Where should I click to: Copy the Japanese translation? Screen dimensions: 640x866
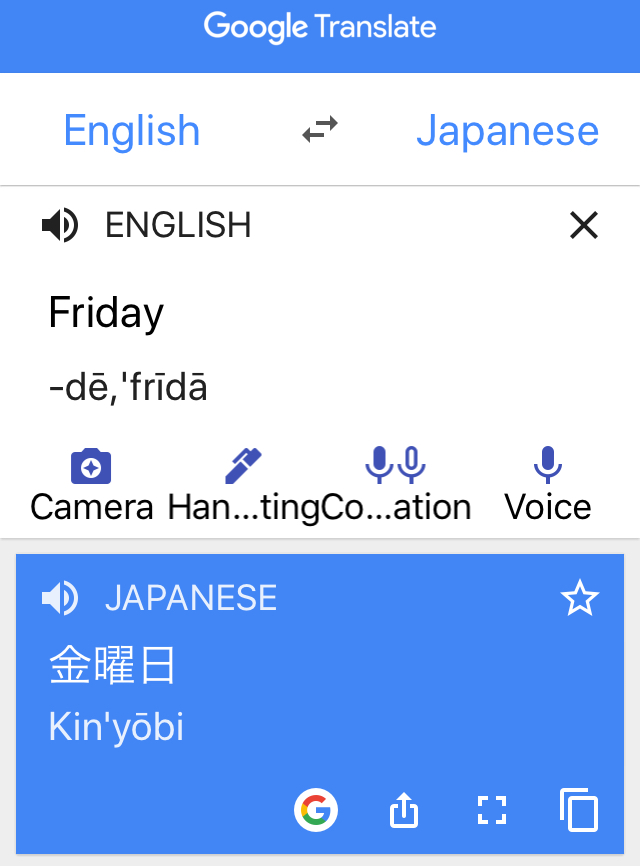[x=579, y=810]
